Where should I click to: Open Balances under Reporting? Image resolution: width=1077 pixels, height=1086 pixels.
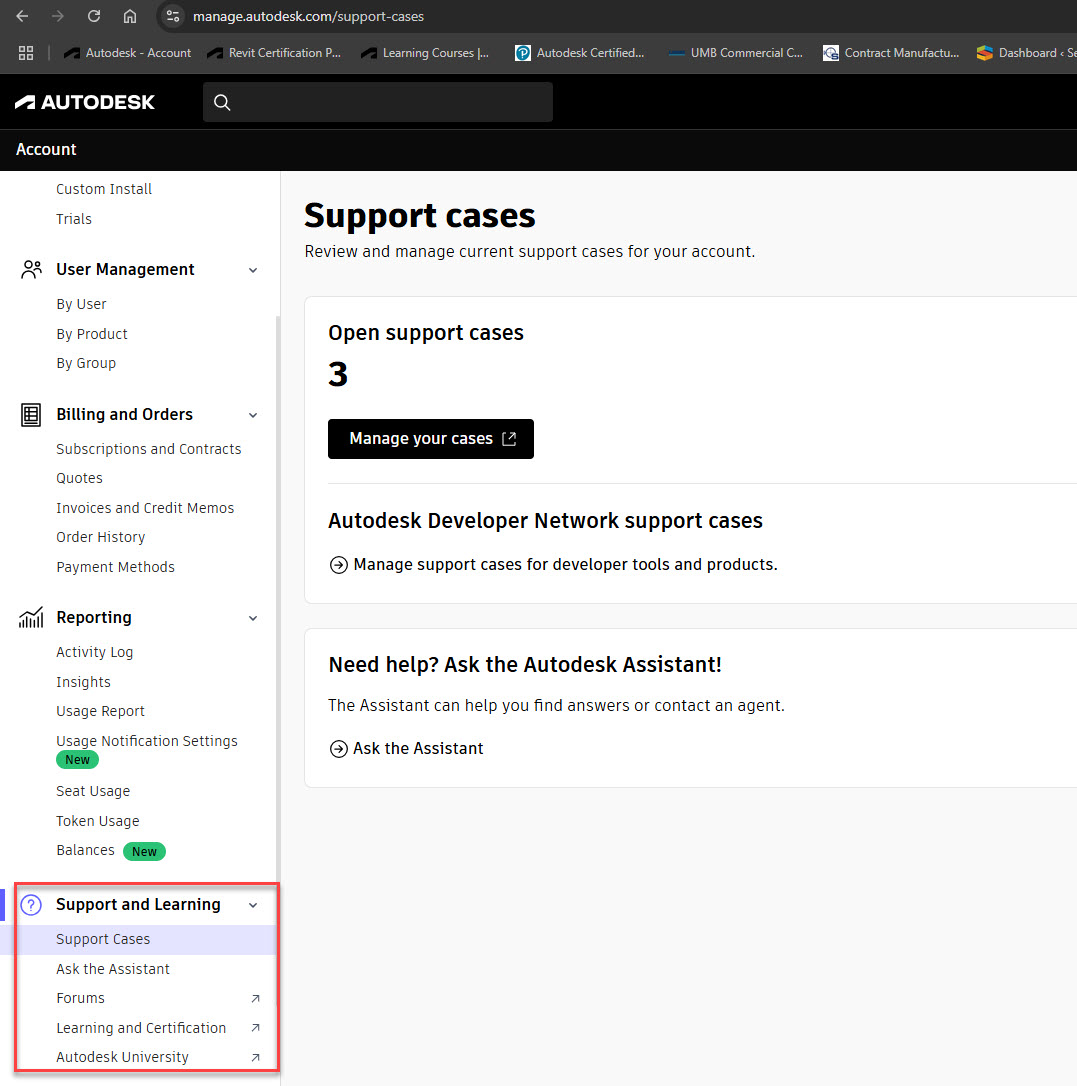click(x=85, y=850)
